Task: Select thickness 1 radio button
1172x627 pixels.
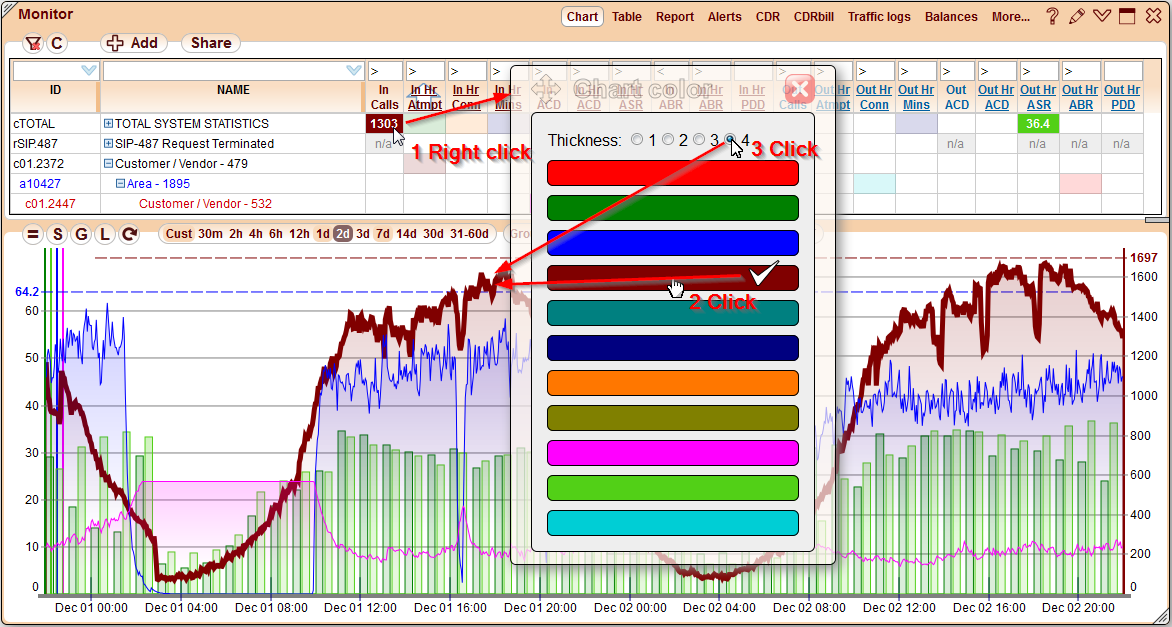Action: click(x=637, y=140)
